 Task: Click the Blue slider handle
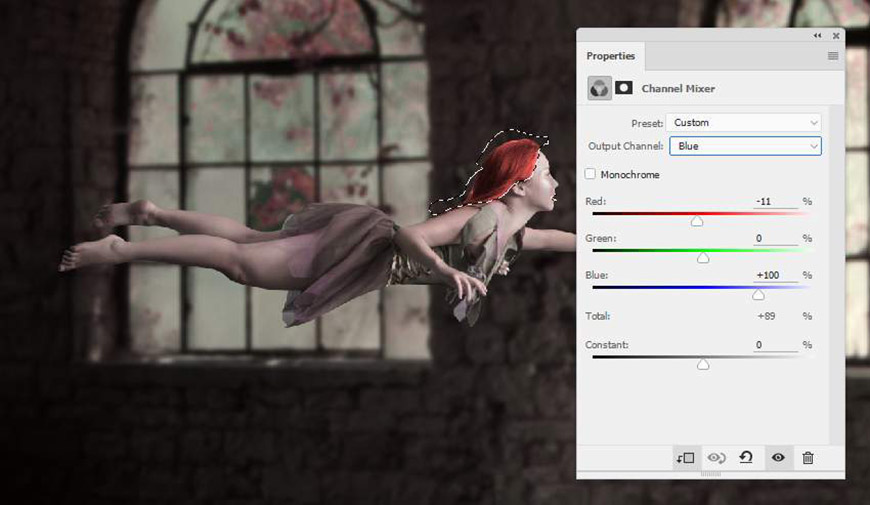click(x=758, y=295)
